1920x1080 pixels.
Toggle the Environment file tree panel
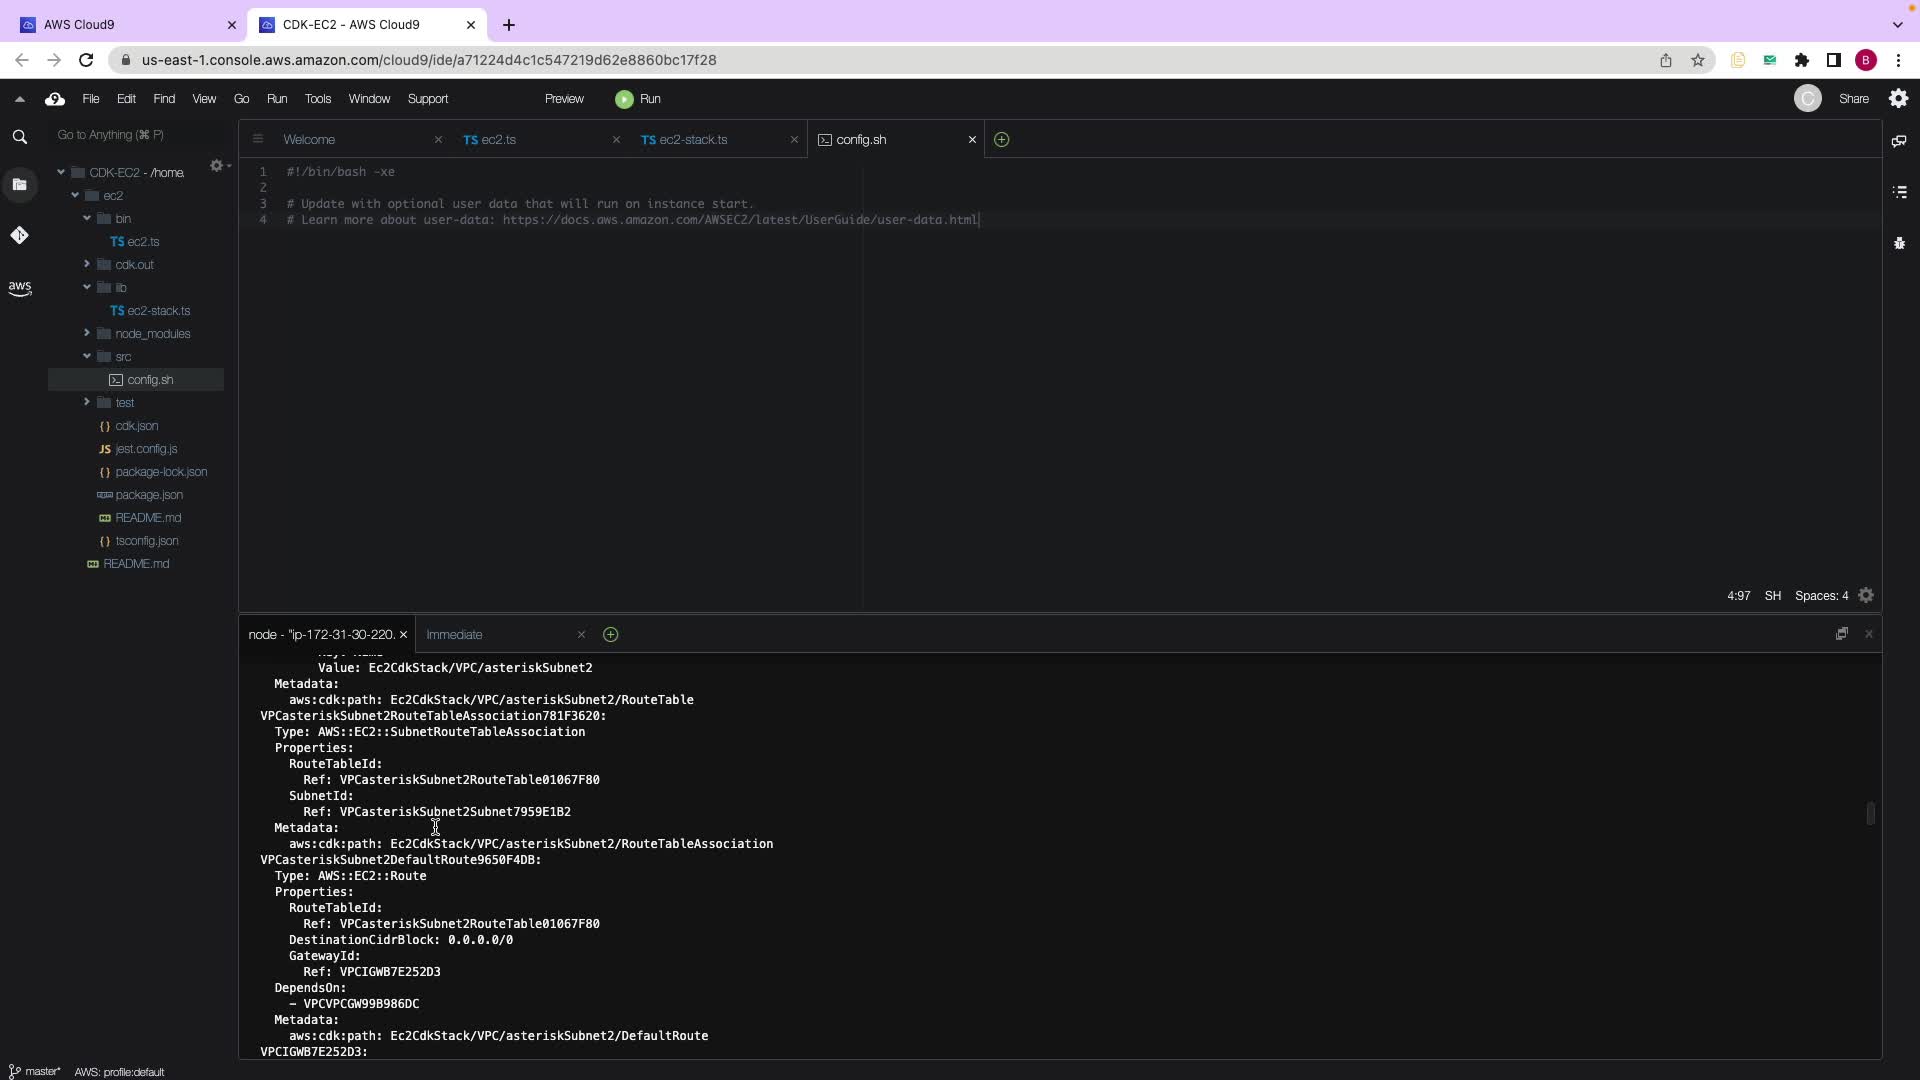tap(19, 185)
